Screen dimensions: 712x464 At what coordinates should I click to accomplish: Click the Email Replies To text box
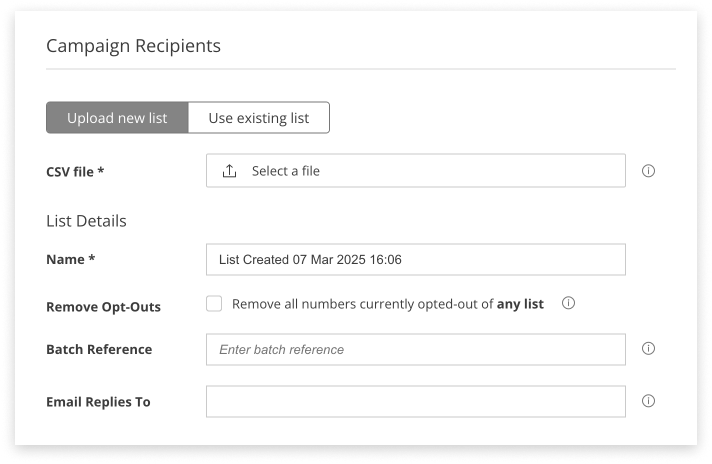[x=415, y=402]
